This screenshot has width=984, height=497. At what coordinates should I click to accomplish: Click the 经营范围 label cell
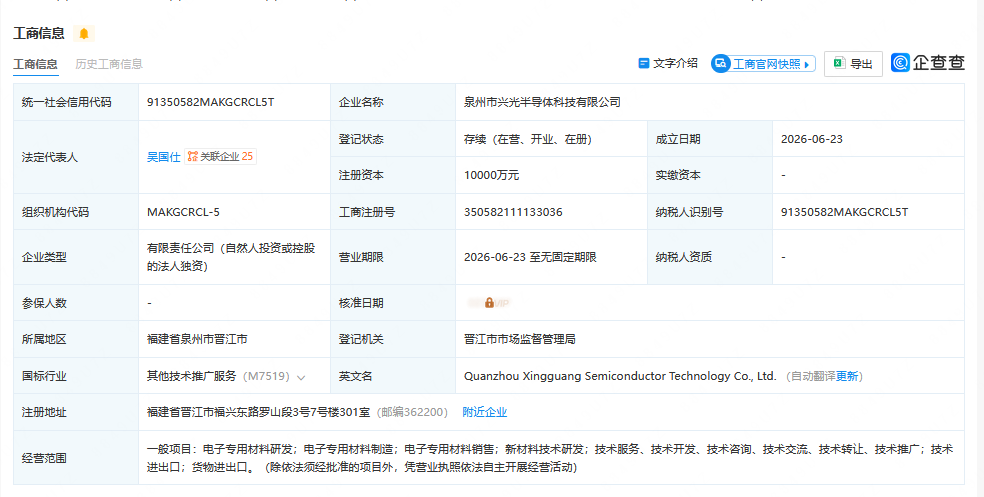(76, 458)
